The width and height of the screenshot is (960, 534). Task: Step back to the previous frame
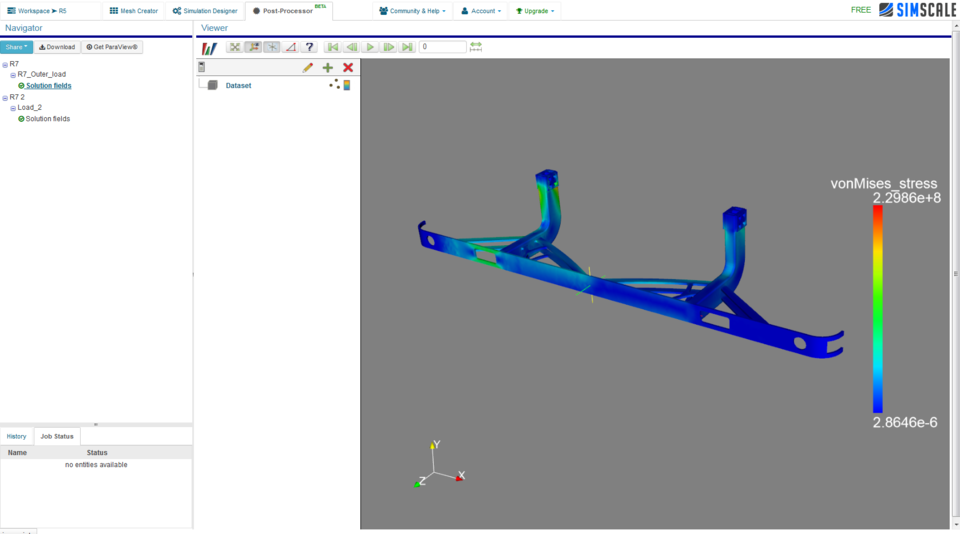tap(351, 47)
